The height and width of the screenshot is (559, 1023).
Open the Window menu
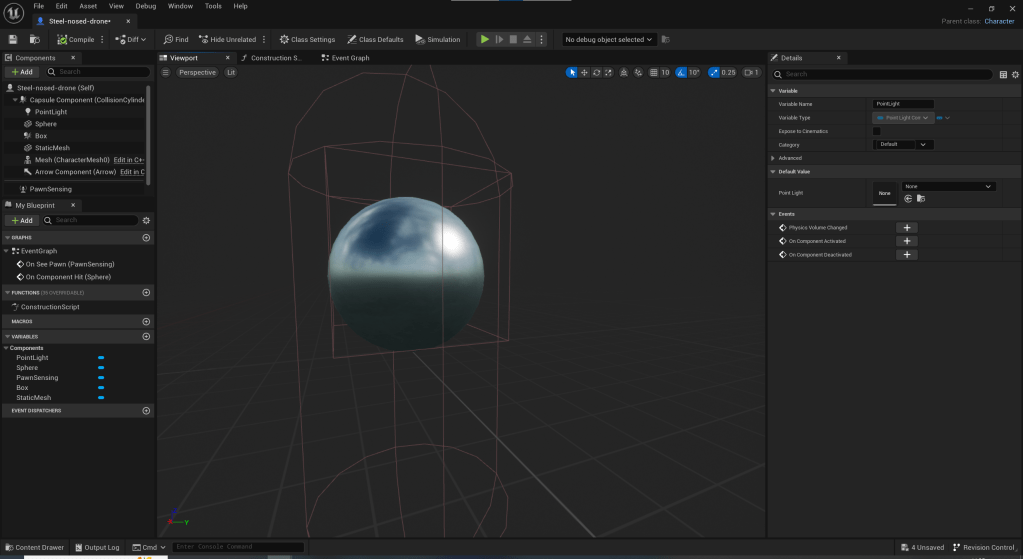180,6
